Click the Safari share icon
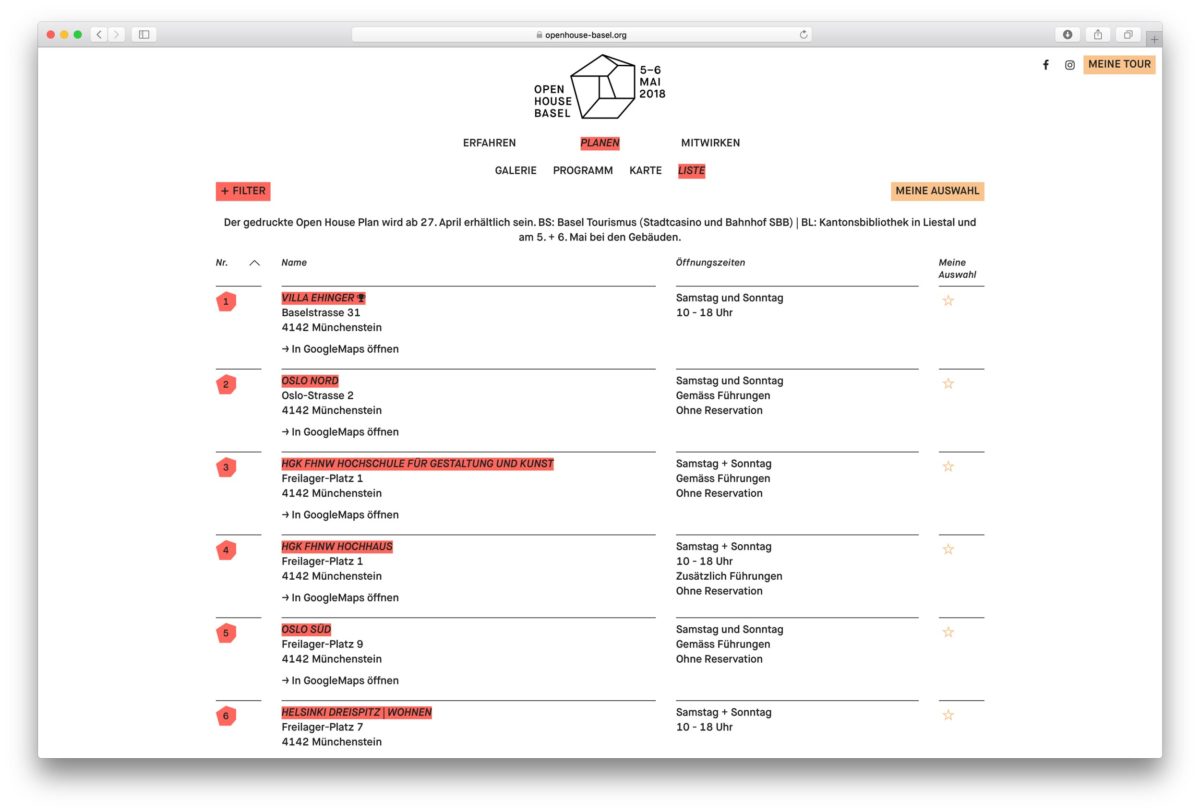This screenshot has height=812, width=1200. 1097,35
